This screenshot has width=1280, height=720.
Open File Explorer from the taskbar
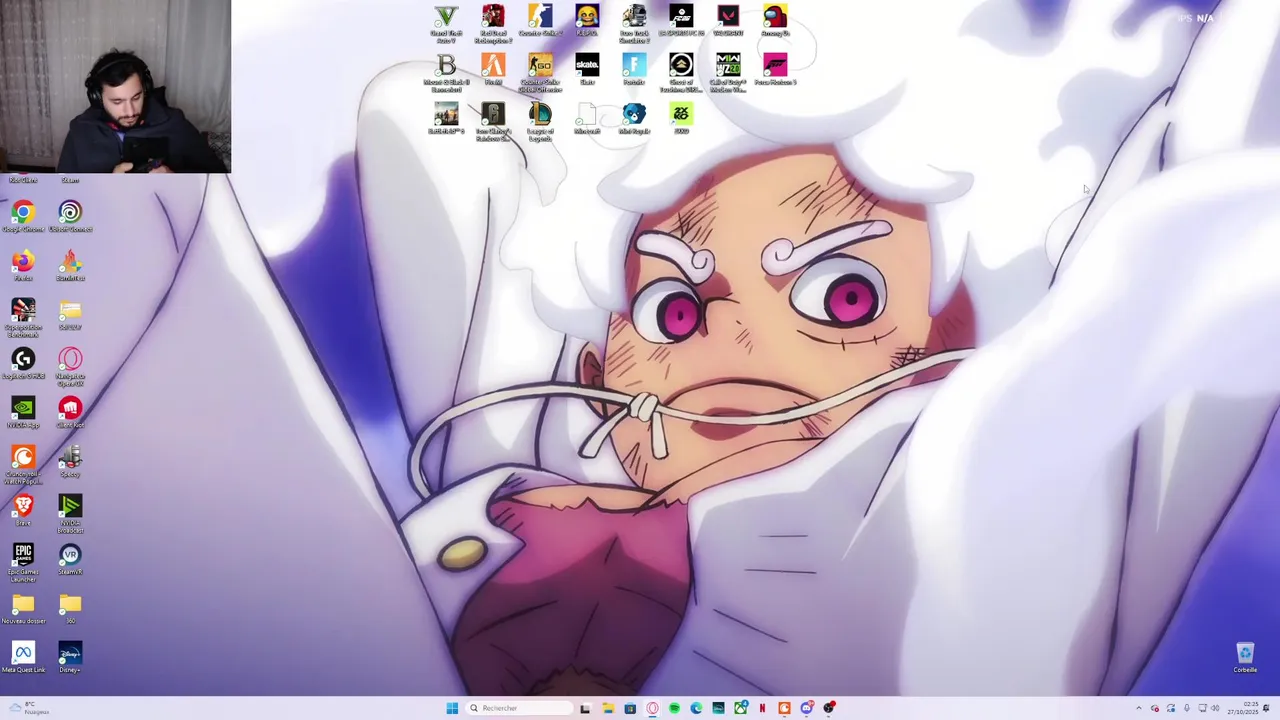point(608,708)
